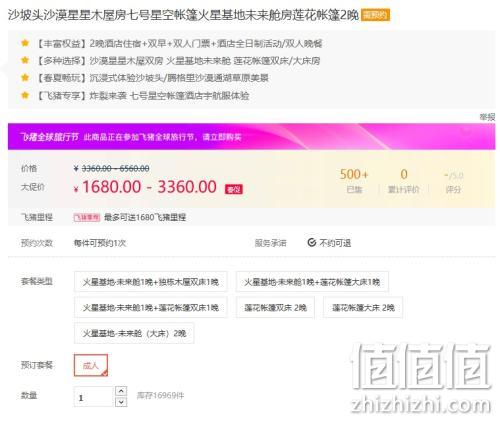This screenshot has height=422, width=500.
Task: Select package 火星基地-未来舱1晚+莲花帐篷大床1晚
Action: [312, 282]
